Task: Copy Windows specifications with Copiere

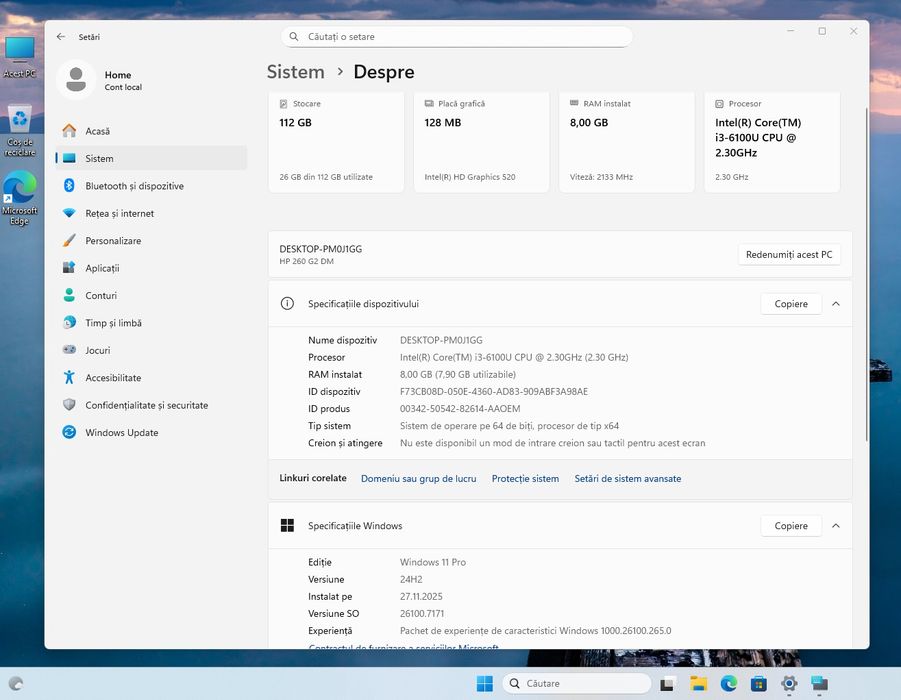Action: click(x=791, y=525)
